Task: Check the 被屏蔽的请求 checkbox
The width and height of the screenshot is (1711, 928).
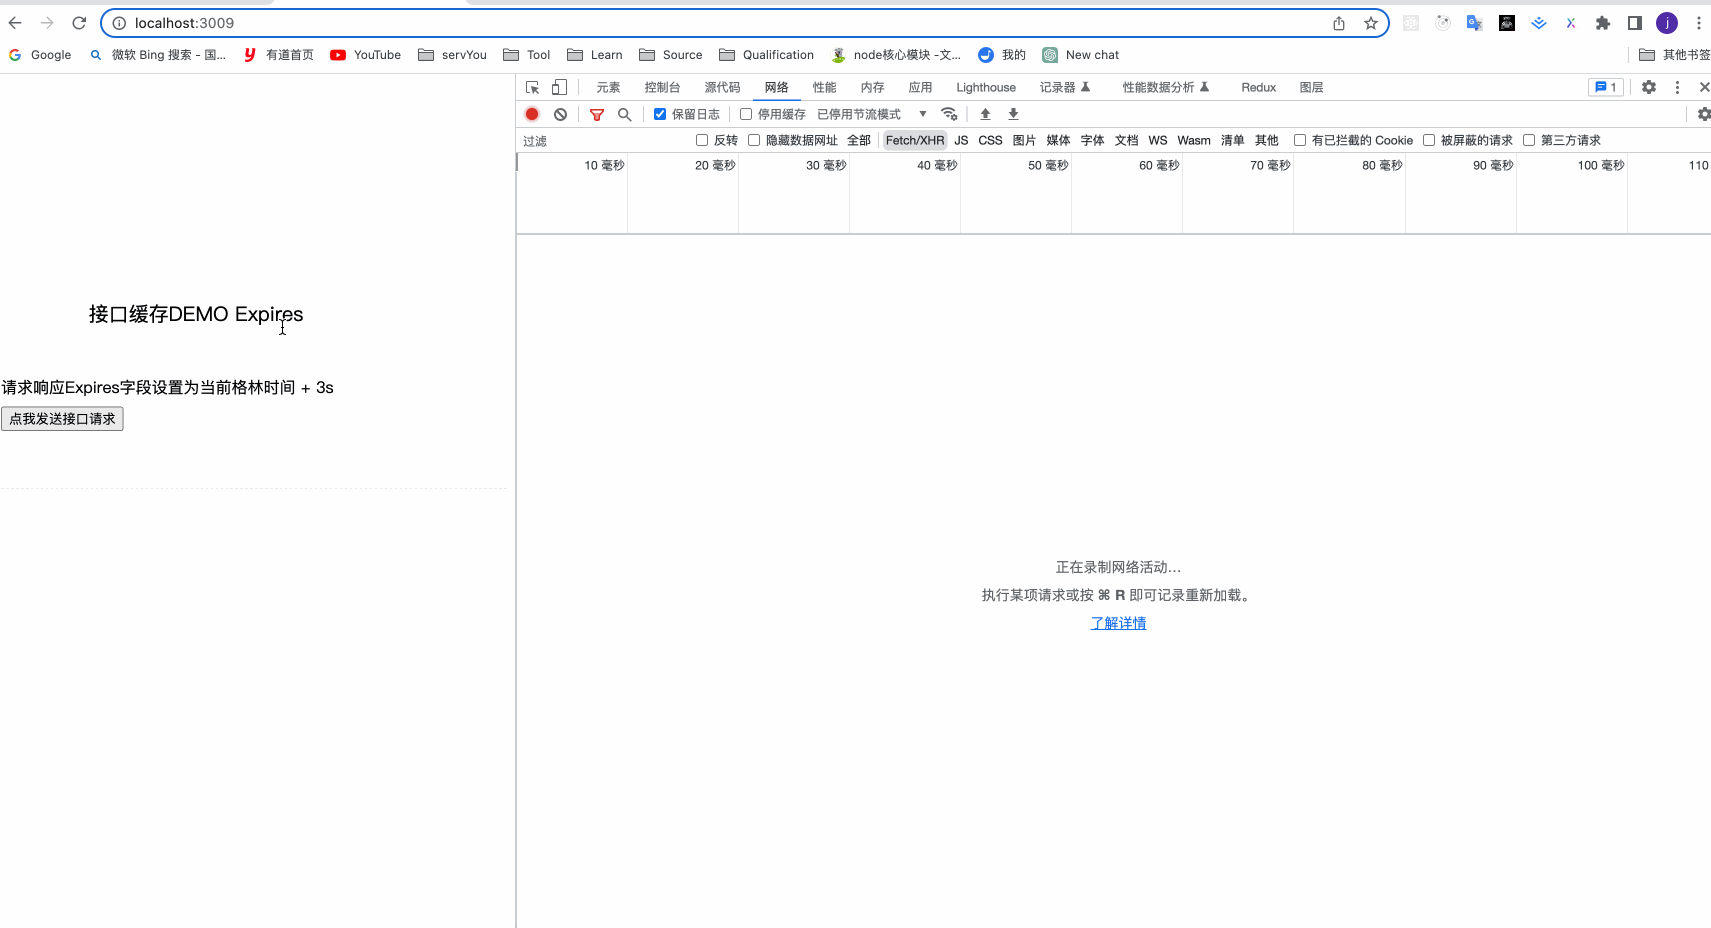Action: pos(1429,140)
